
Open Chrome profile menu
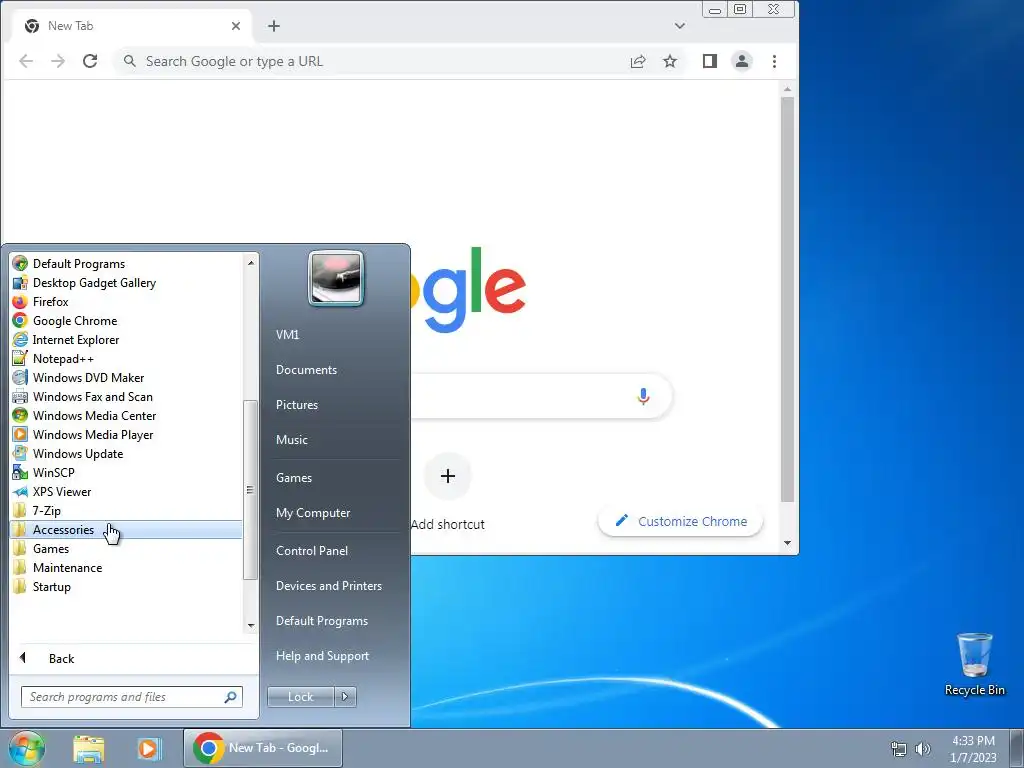[x=742, y=61]
